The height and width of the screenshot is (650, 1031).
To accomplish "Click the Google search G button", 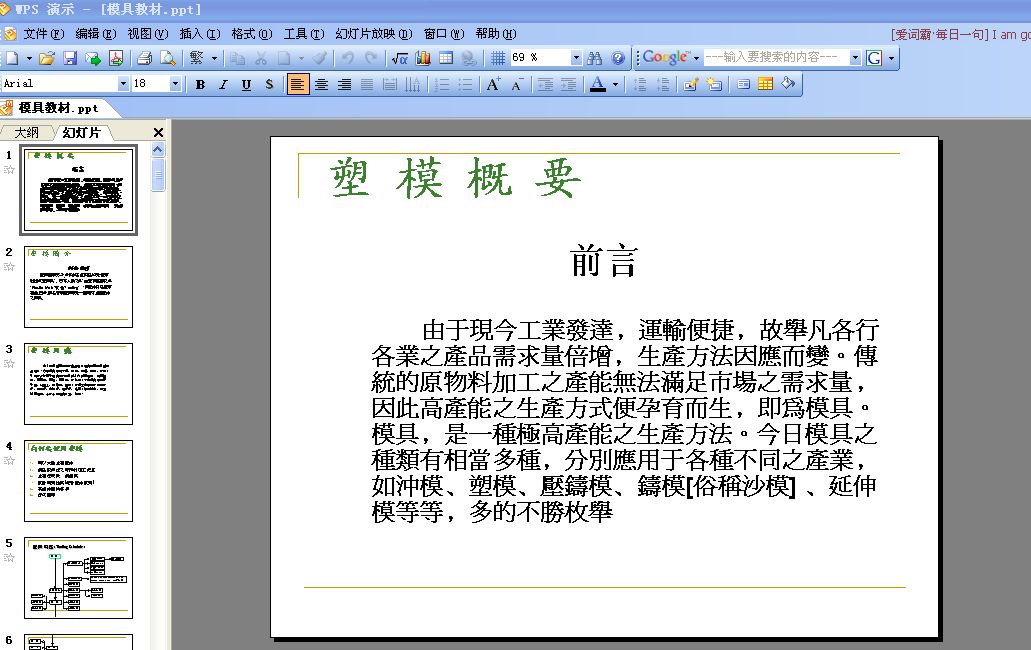I will point(874,58).
